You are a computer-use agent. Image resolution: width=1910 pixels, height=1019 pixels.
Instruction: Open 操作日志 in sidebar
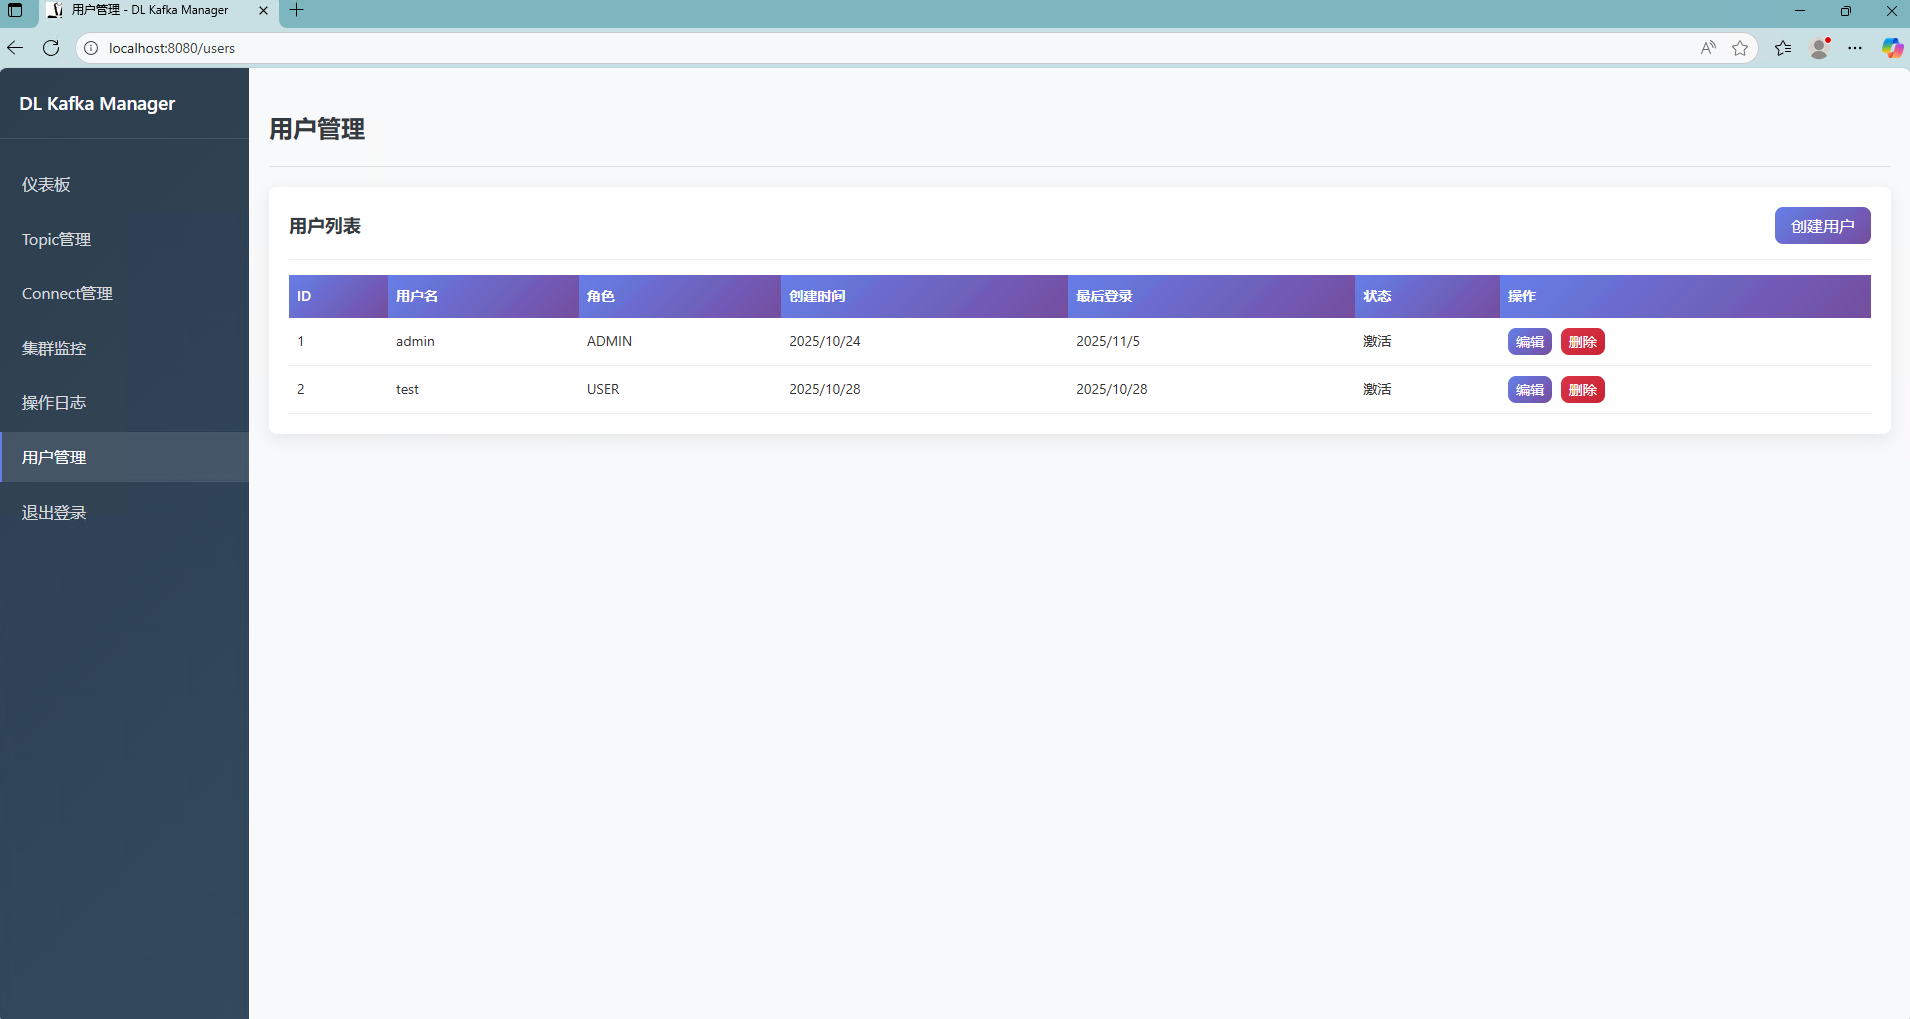[x=124, y=402]
